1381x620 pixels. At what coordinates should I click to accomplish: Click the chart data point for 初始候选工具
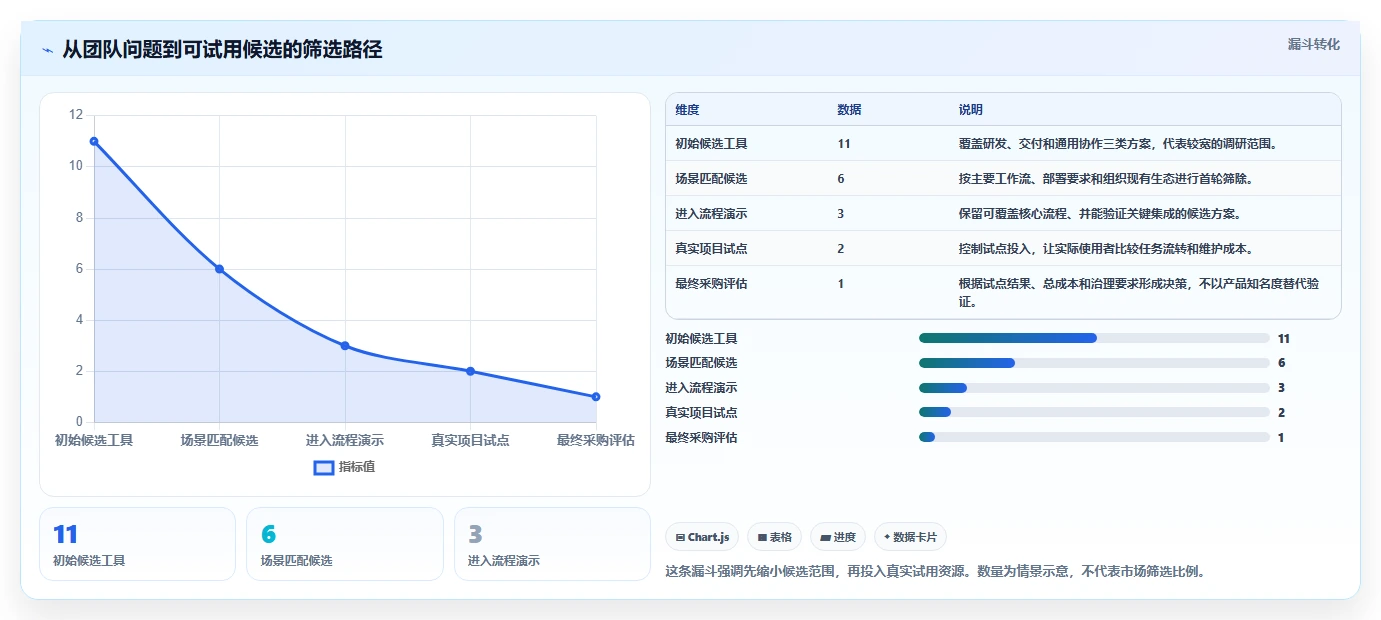[x=94, y=141]
